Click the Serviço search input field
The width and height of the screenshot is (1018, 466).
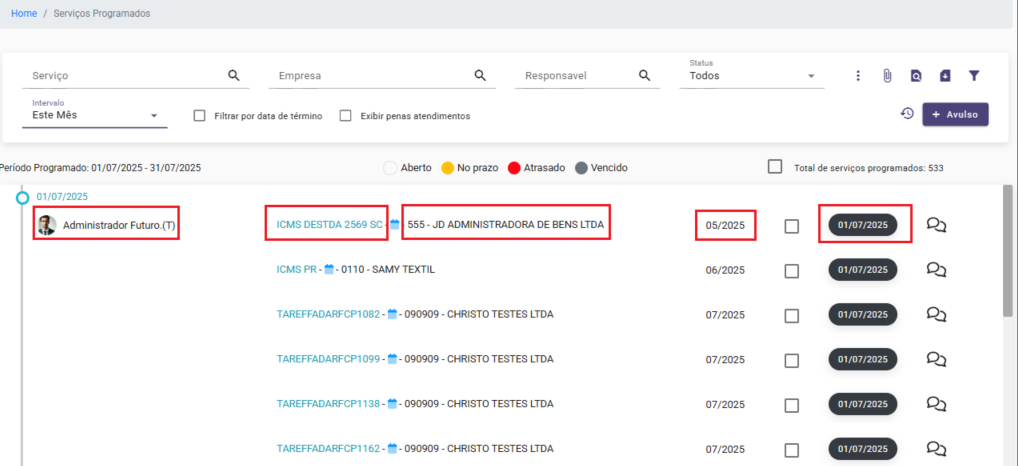pos(125,76)
